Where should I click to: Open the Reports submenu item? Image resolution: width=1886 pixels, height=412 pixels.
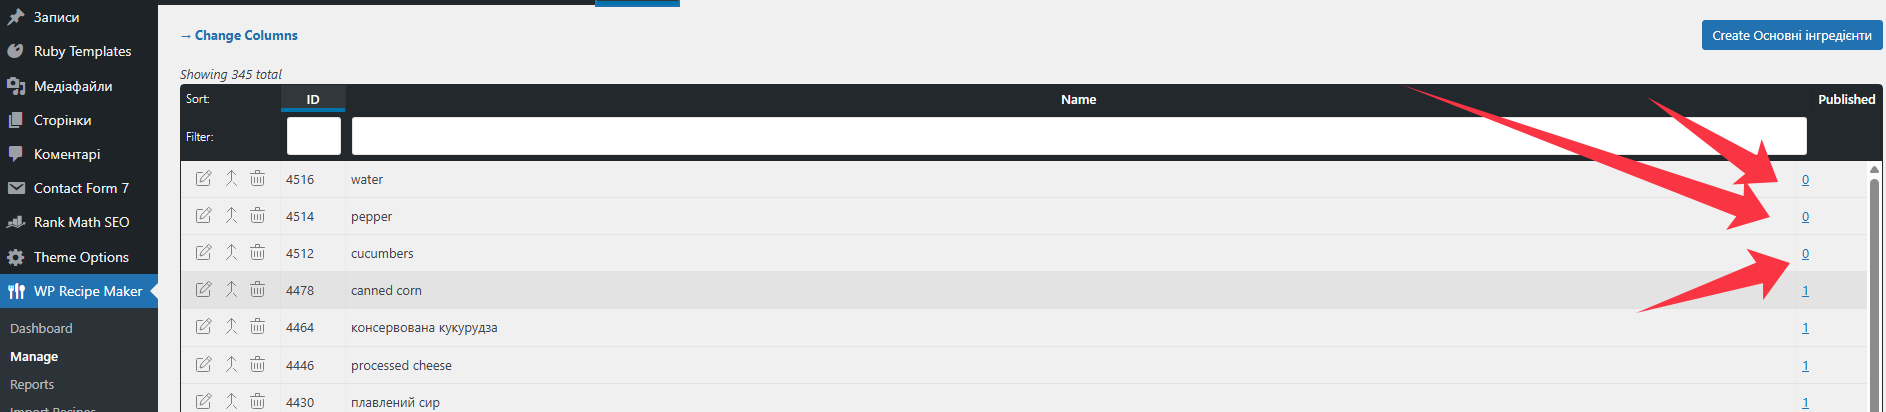[x=32, y=384]
